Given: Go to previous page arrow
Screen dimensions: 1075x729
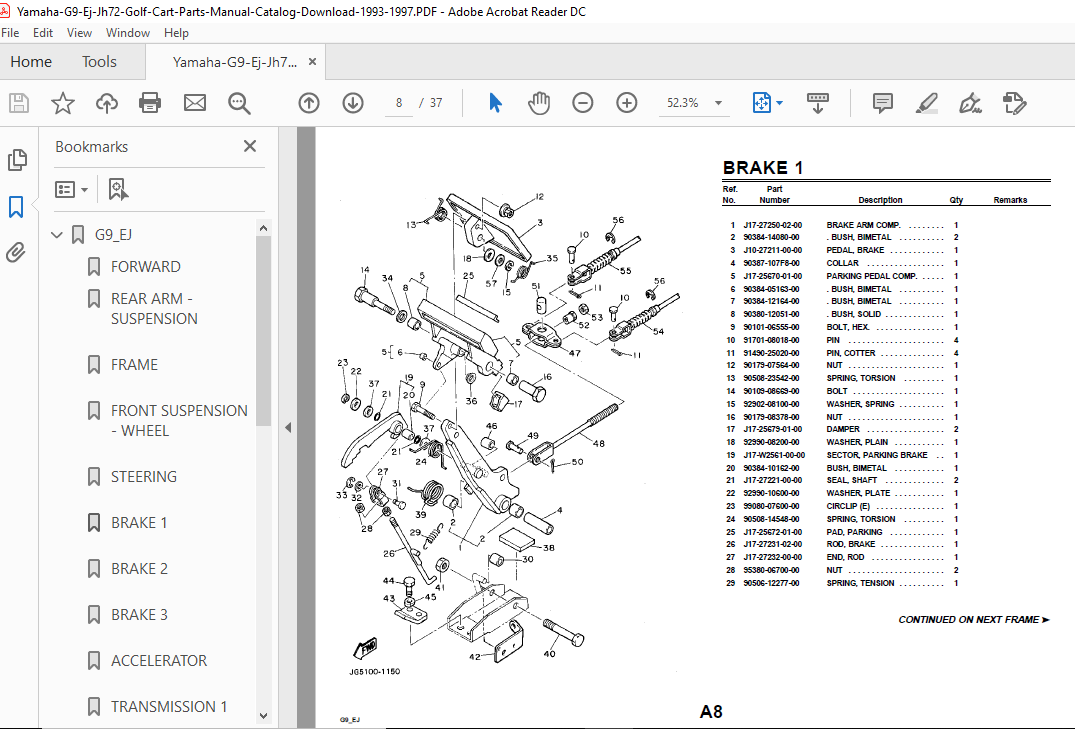Looking at the screenshot, I should 309,103.
